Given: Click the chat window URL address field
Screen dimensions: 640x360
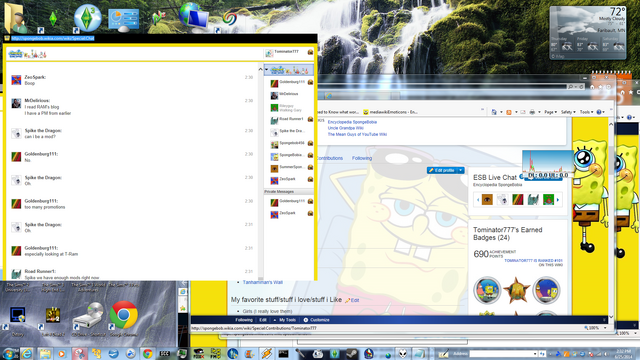Looking at the screenshot, I should (53, 38).
